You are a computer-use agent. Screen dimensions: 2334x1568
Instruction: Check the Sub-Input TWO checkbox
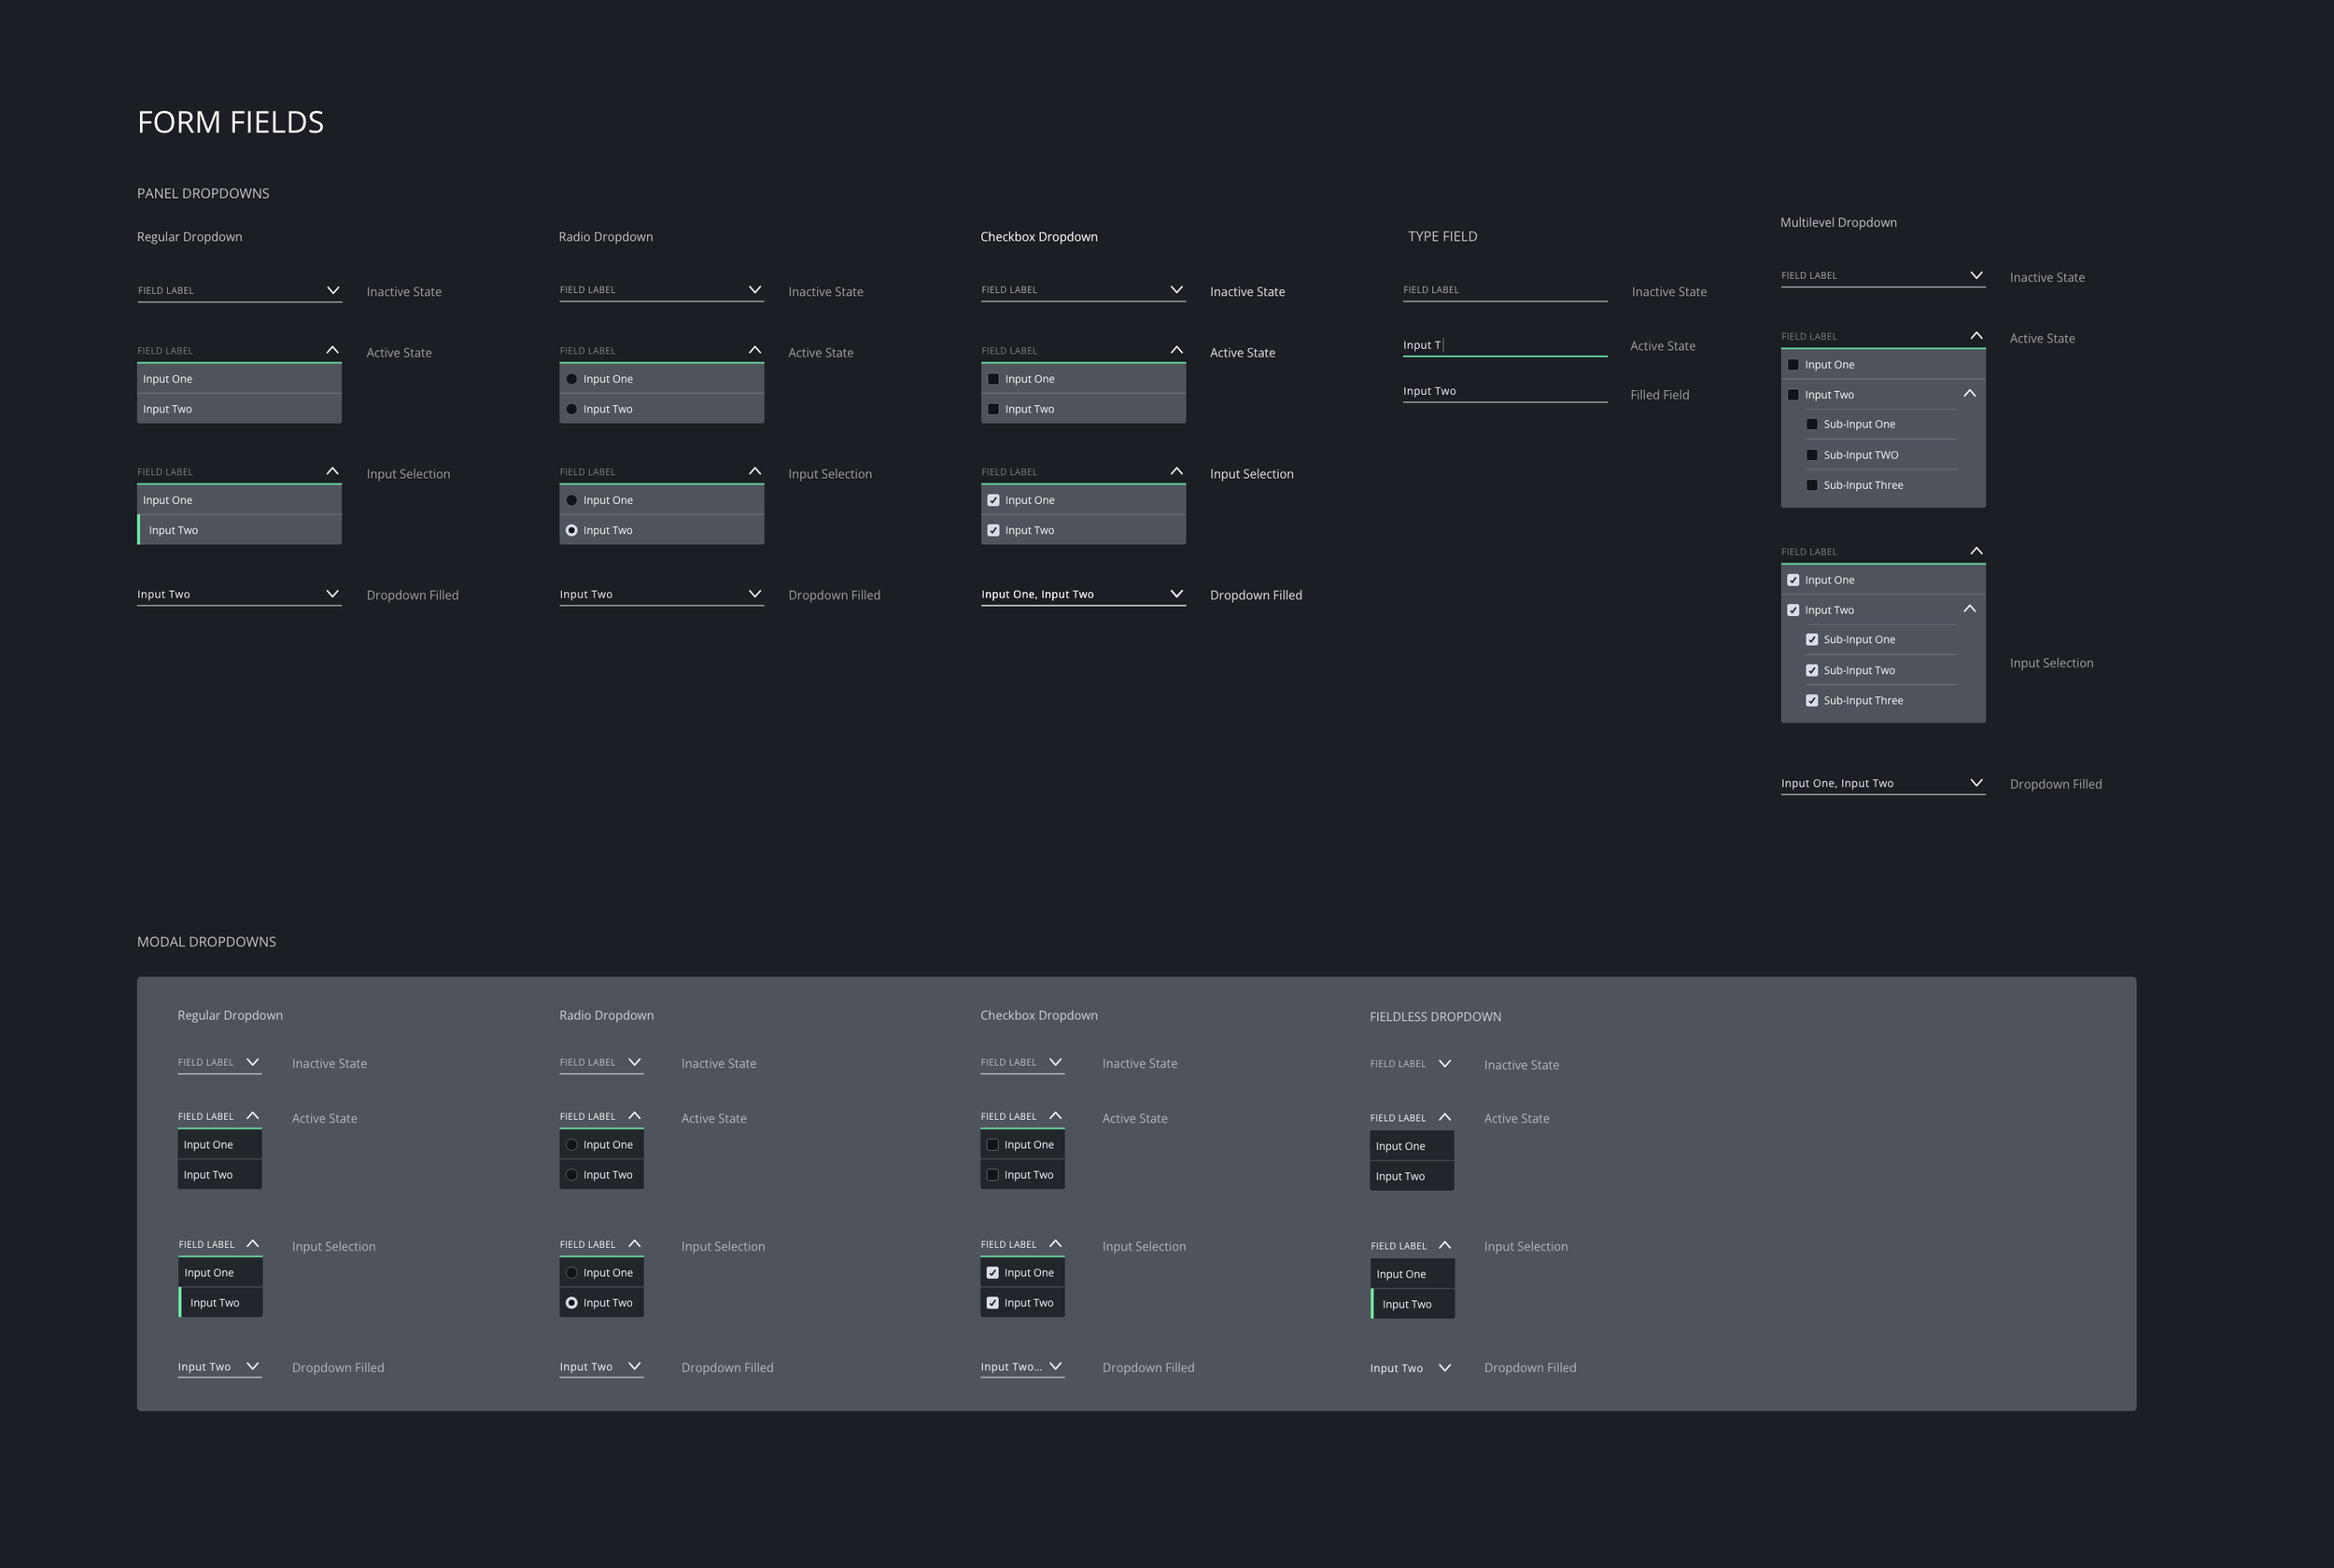point(1812,455)
